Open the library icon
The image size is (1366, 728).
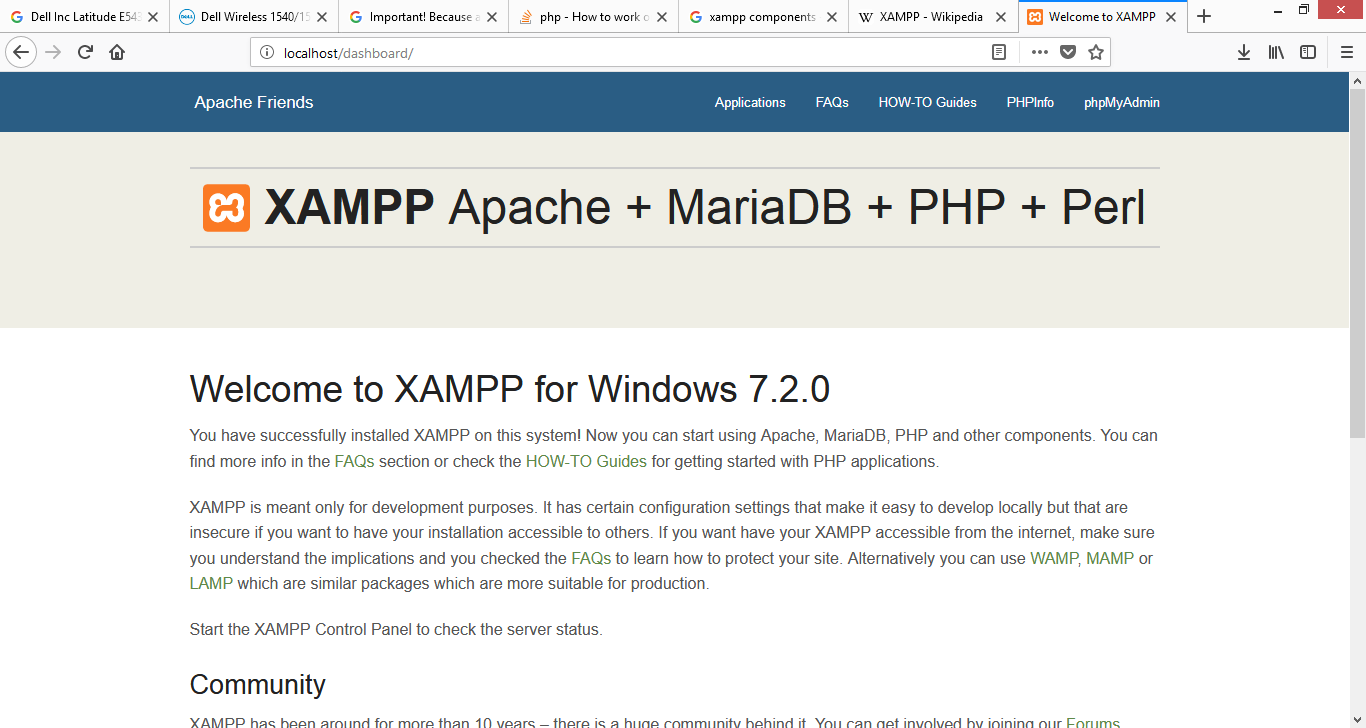1276,52
